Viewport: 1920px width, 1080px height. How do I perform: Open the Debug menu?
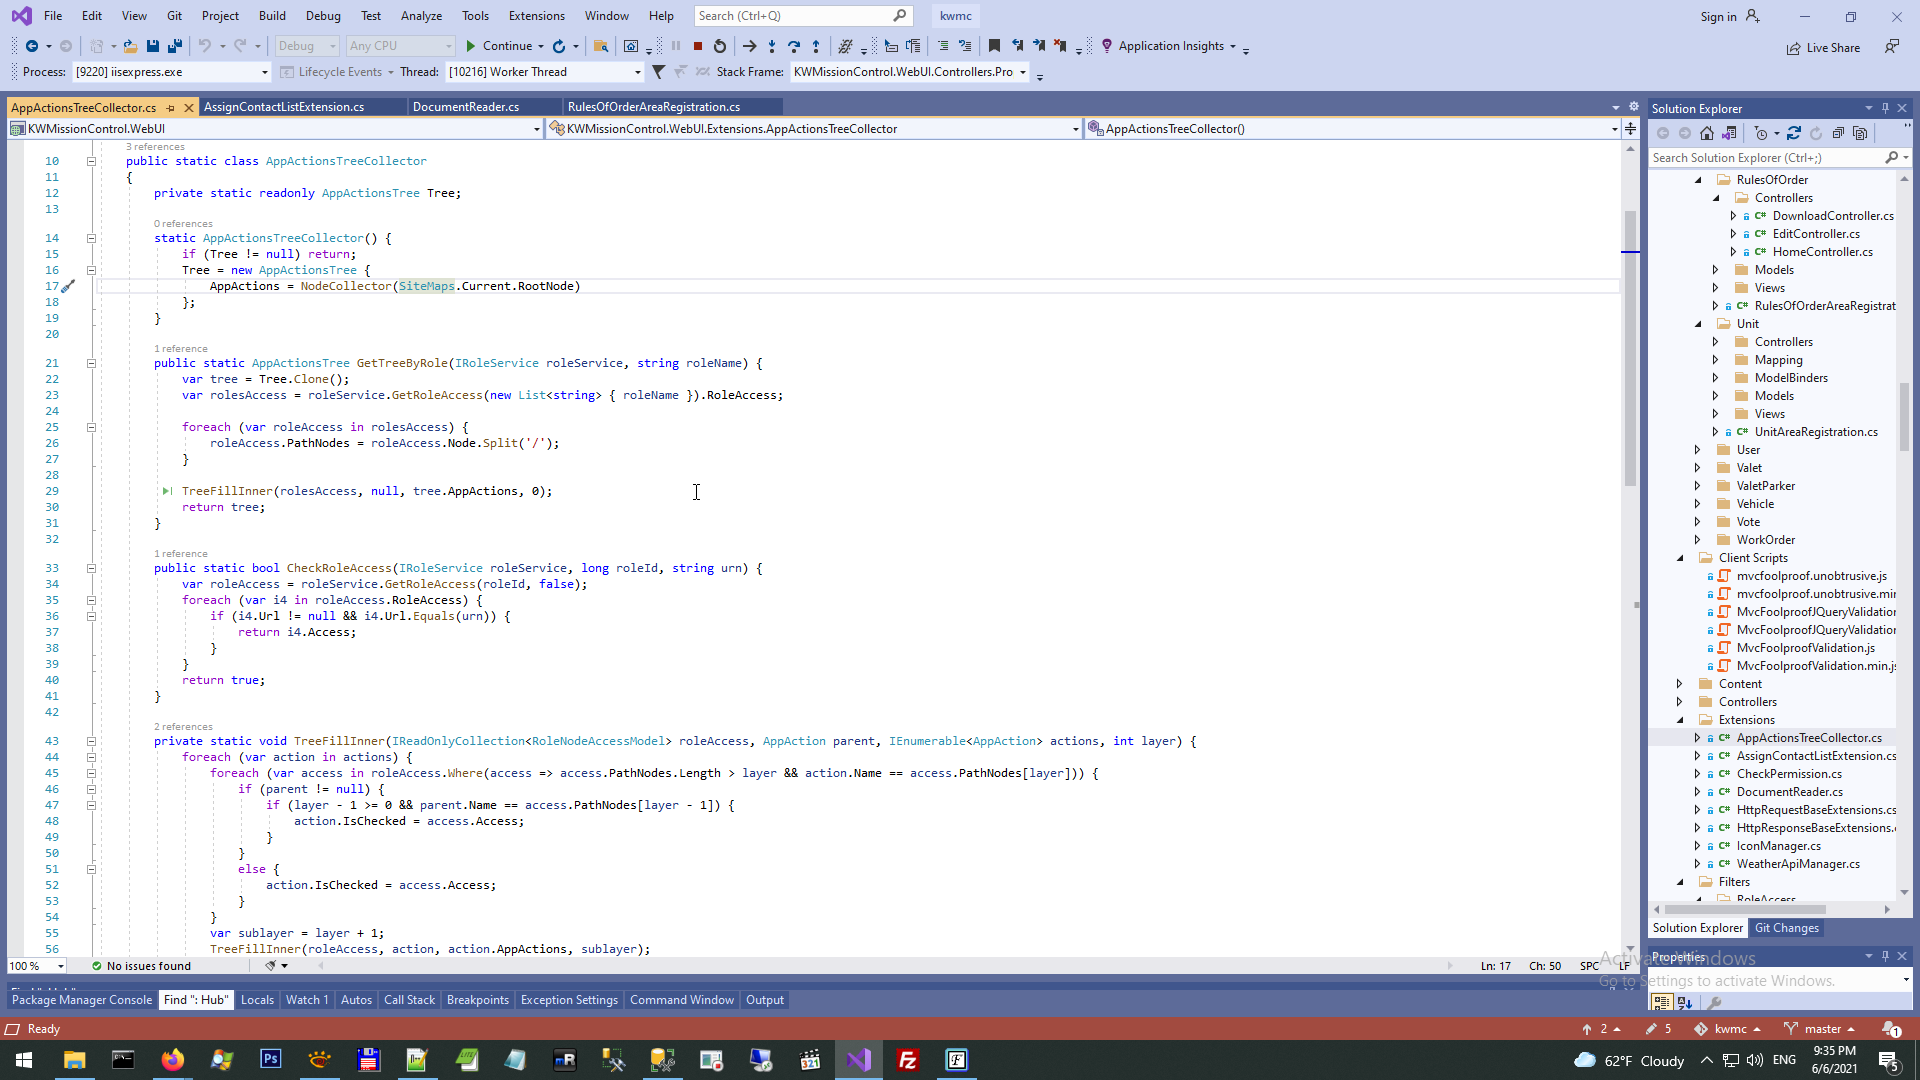coord(322,16)
